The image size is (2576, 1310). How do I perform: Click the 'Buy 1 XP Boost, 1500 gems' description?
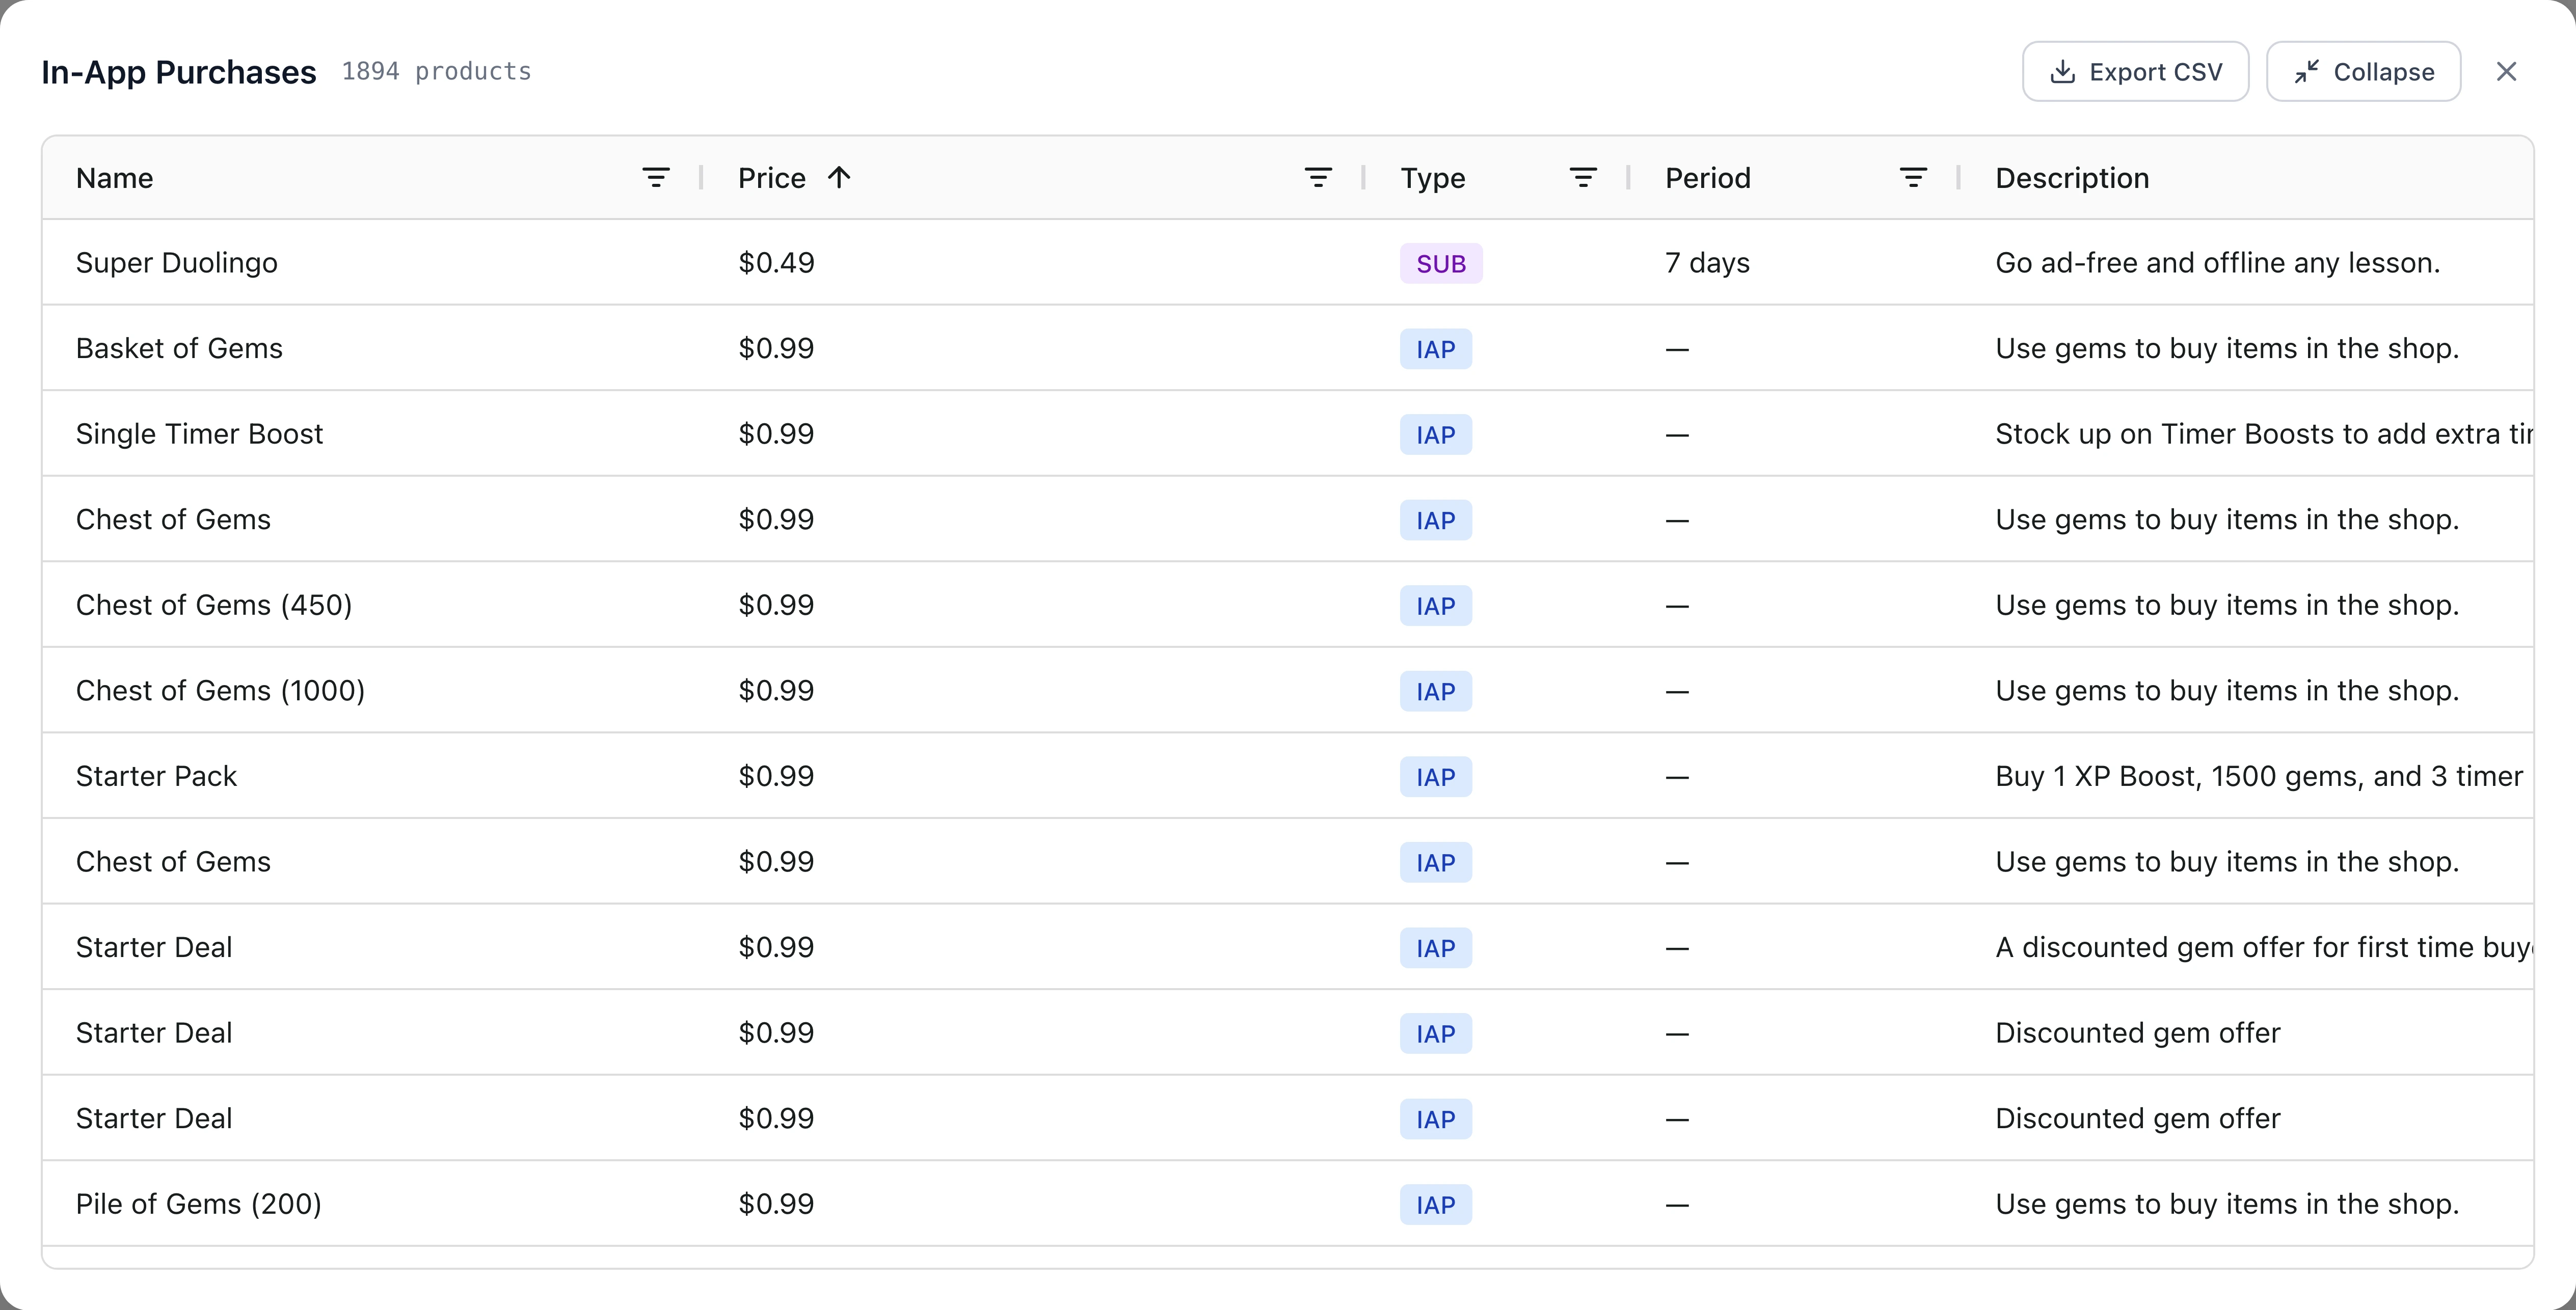point(2259,776)
